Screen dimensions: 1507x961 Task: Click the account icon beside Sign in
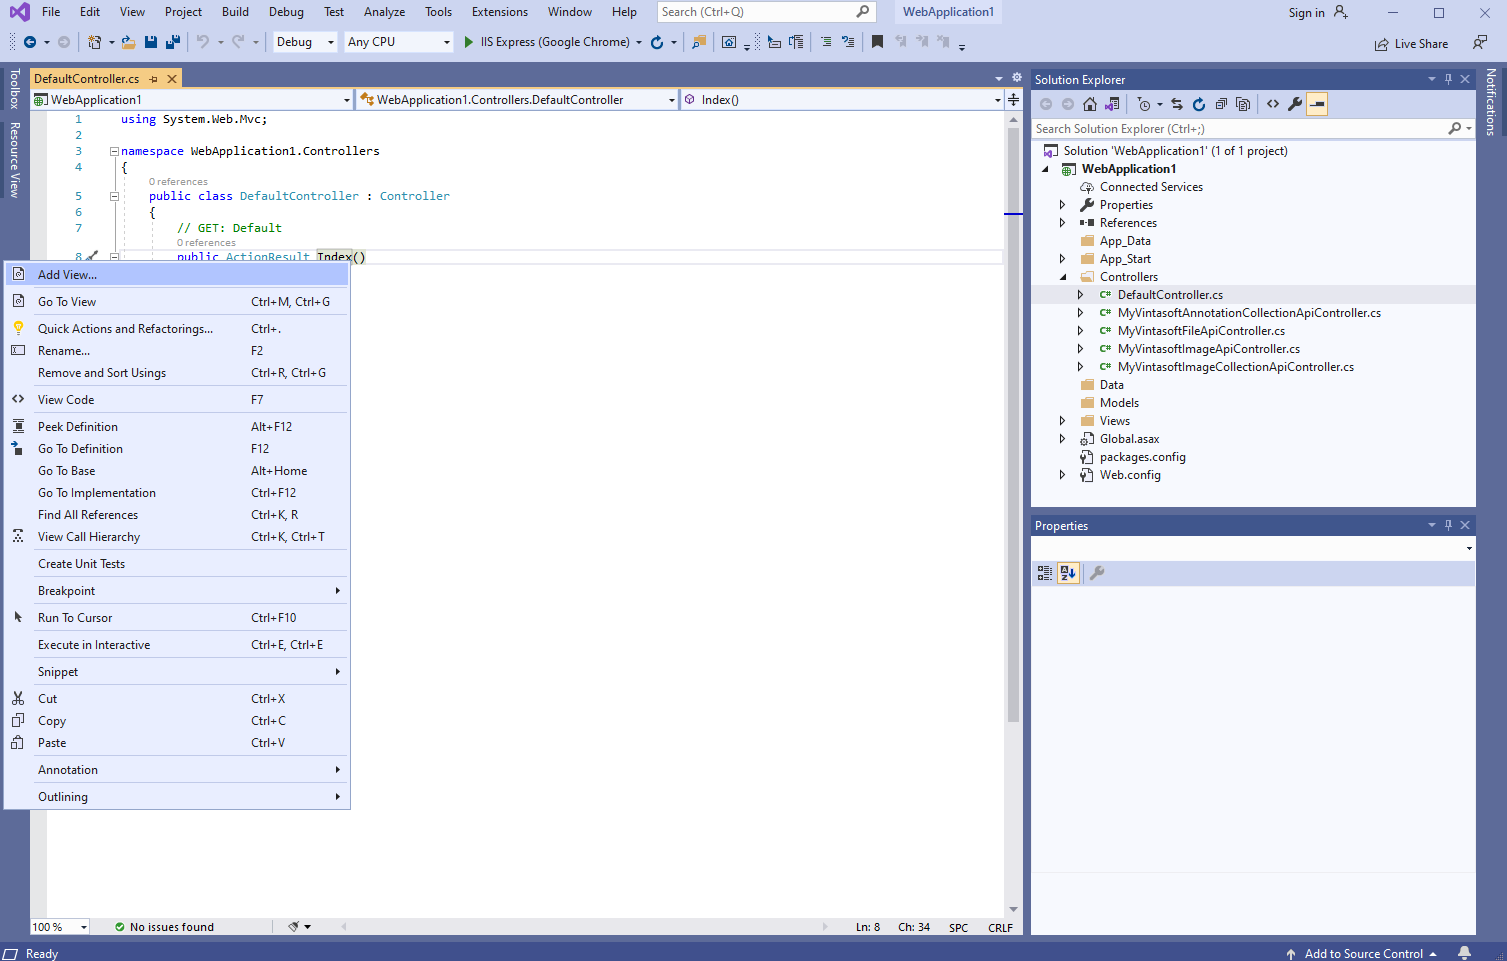pyautogui.click(x=1341, y=12)
